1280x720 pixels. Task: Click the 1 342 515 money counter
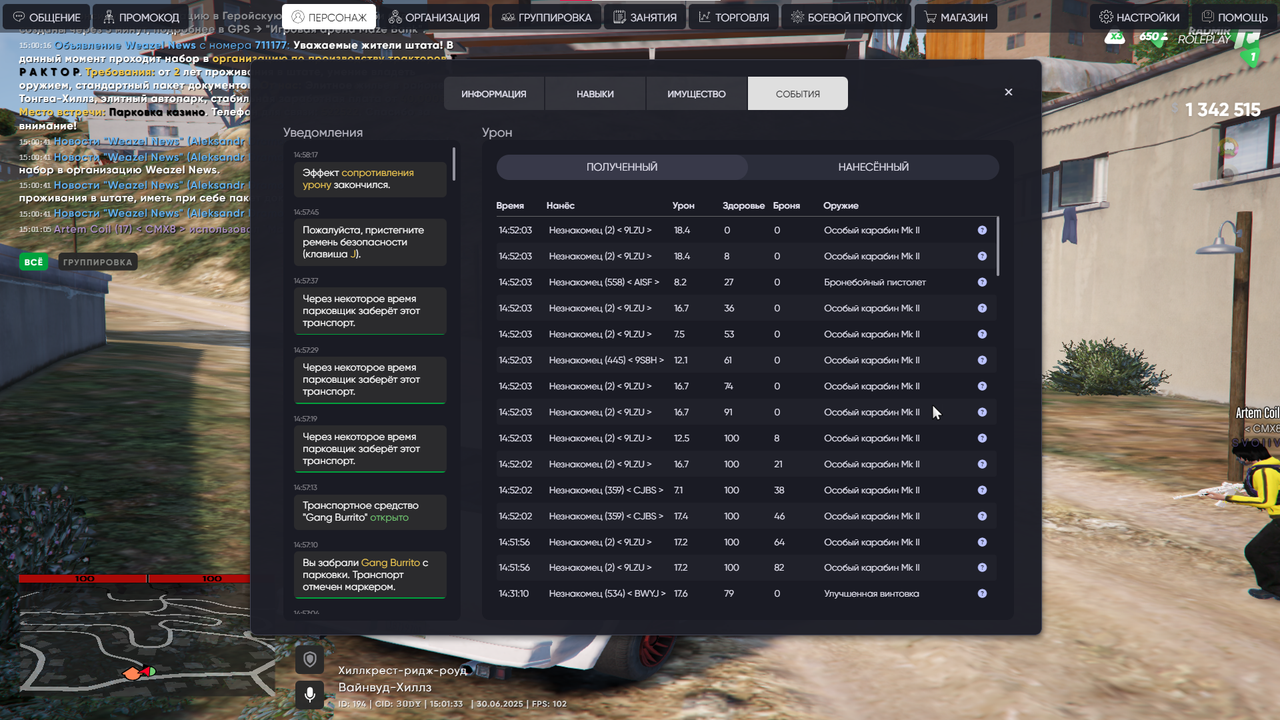tap(1222, 110)
